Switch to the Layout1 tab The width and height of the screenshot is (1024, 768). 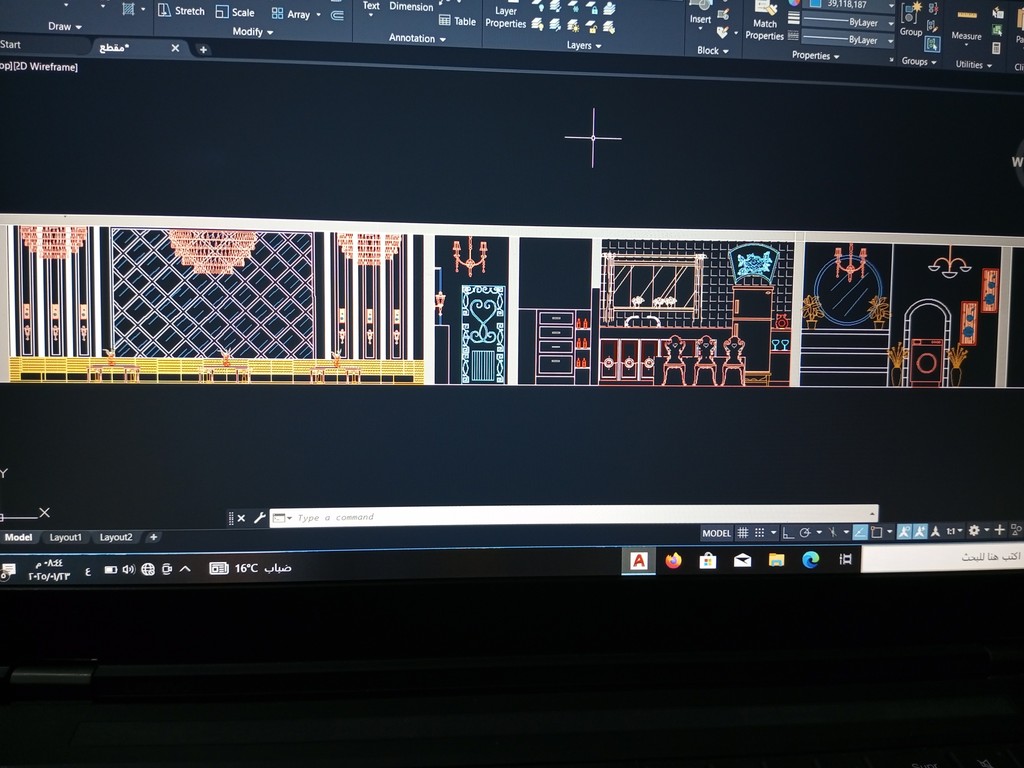(66, 537)
